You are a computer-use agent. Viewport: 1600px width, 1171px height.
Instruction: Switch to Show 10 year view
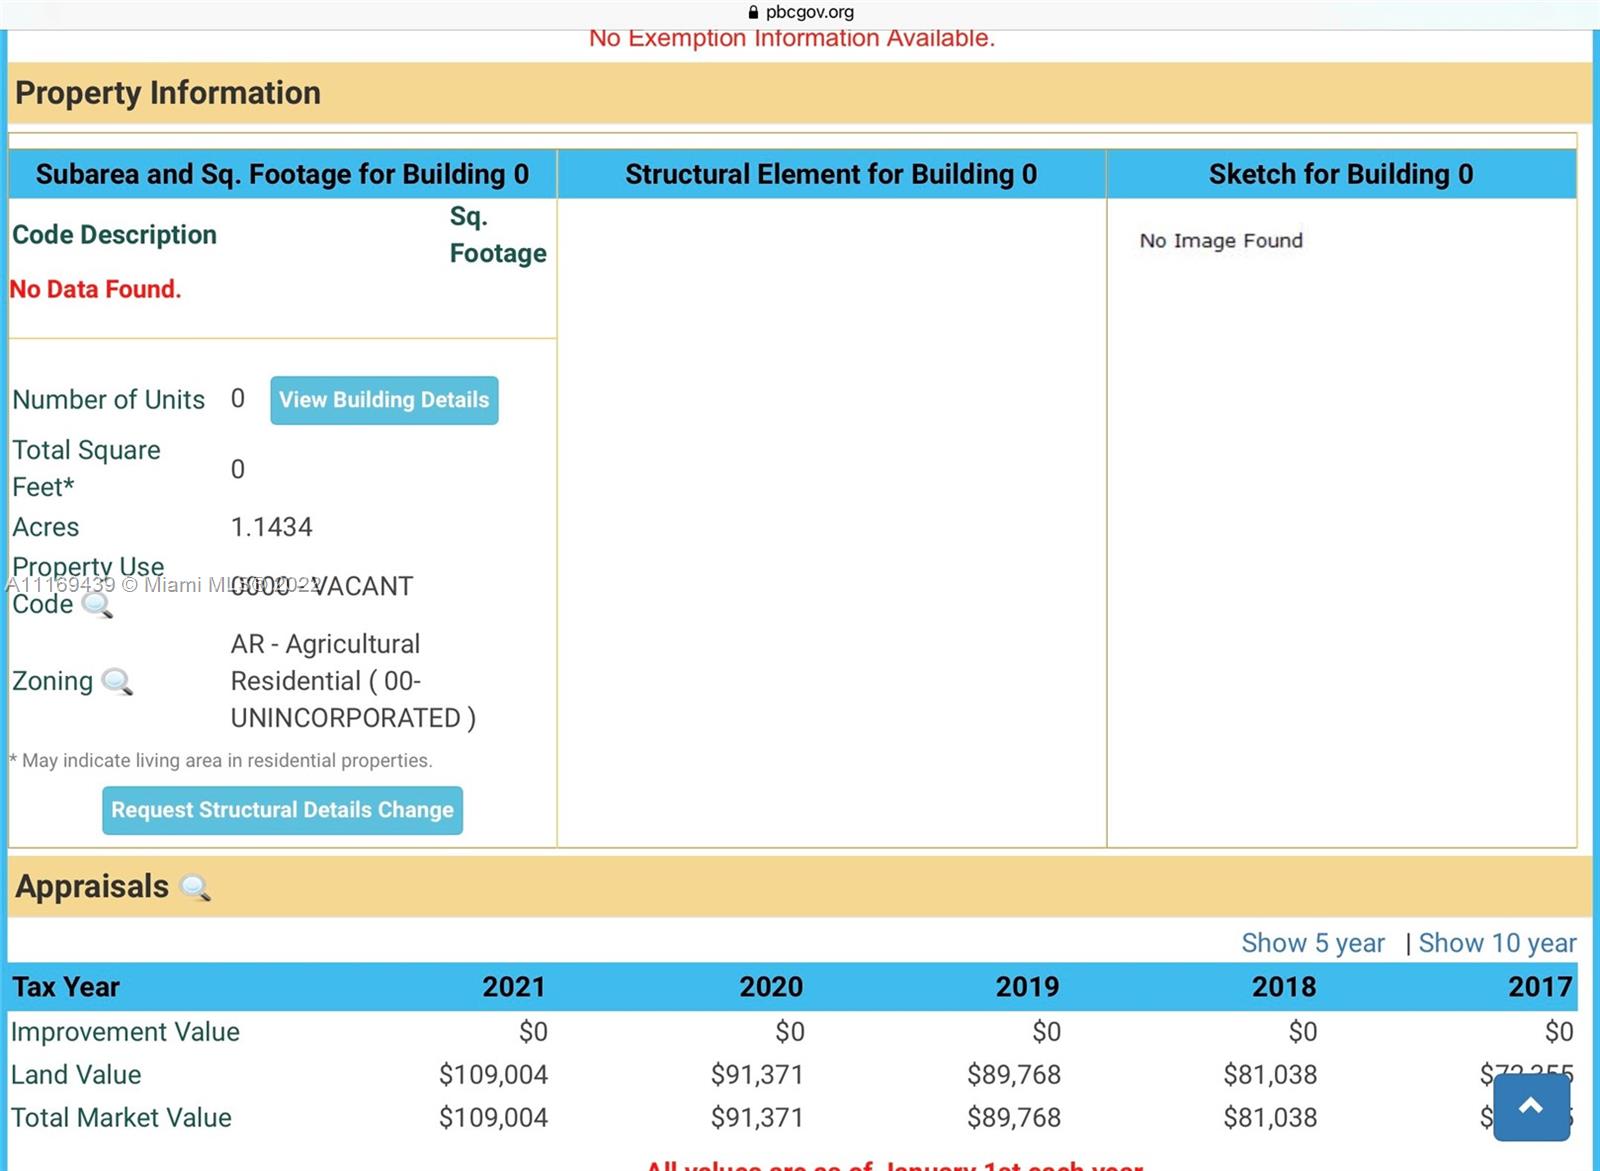click(1497, 943)
